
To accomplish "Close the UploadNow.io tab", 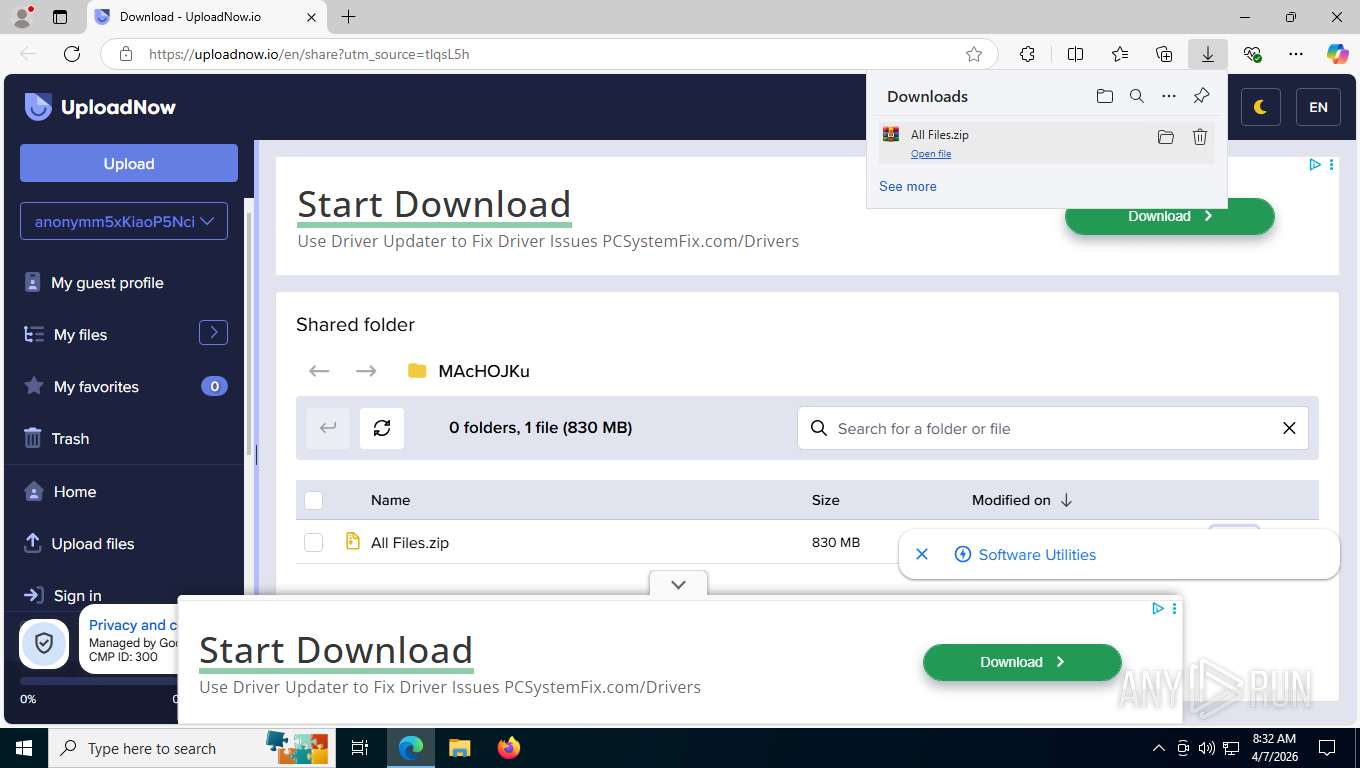I will 311,17.
